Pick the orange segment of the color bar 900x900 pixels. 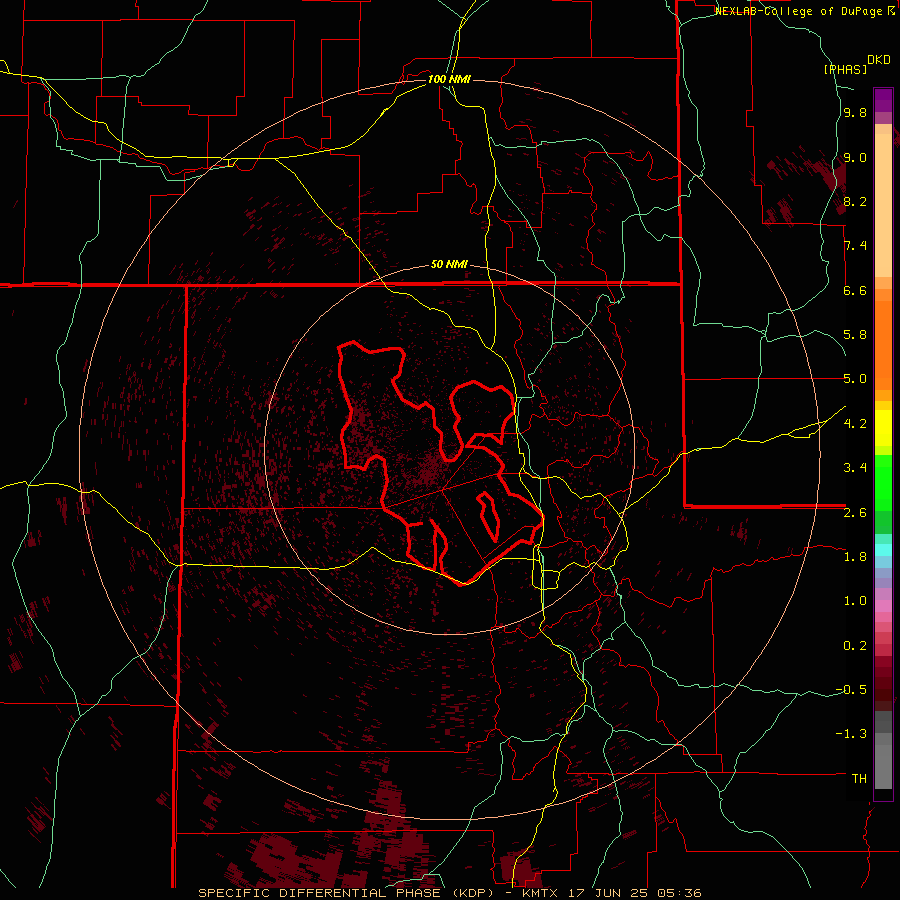pyautogui.click(x=883, y=346)
